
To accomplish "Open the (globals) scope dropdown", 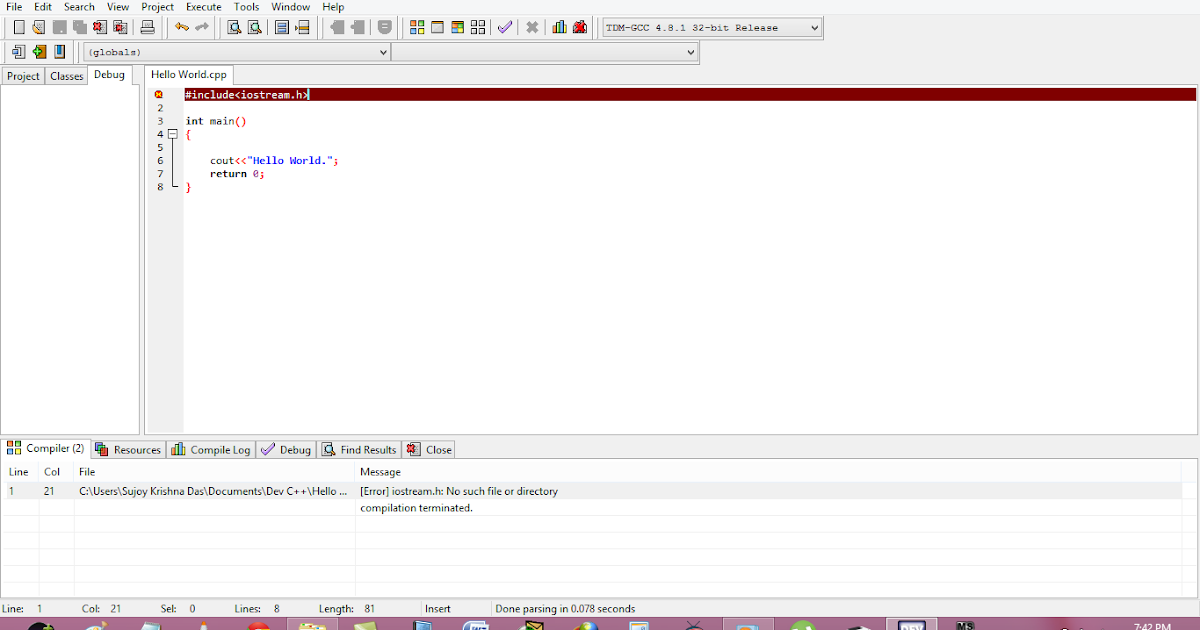I will pyautogui.click(x=236, y=52).
